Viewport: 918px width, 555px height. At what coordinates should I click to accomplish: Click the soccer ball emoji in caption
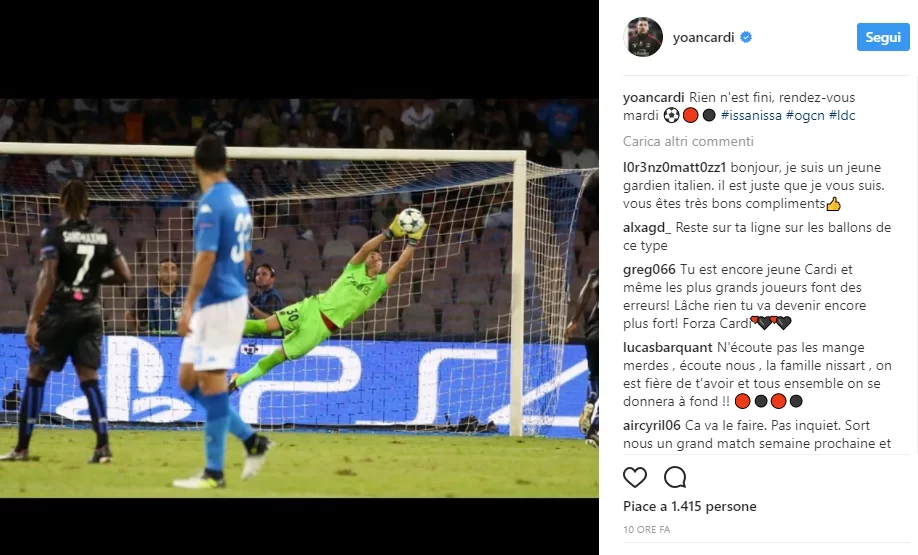coord(671,115)
